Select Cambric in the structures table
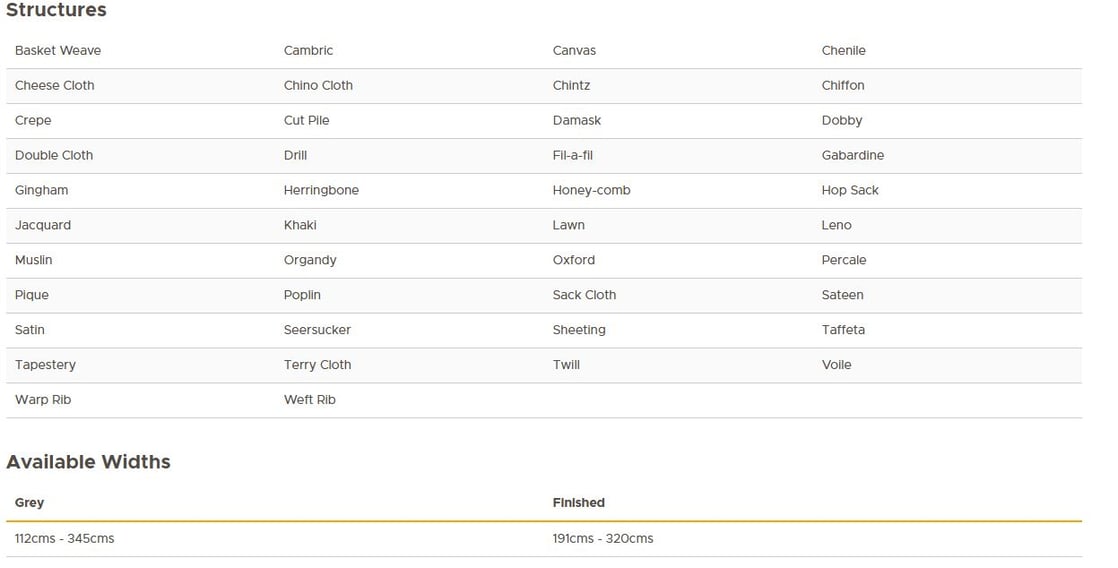The width and height of the screenshot is (1118, 568). 308,51
